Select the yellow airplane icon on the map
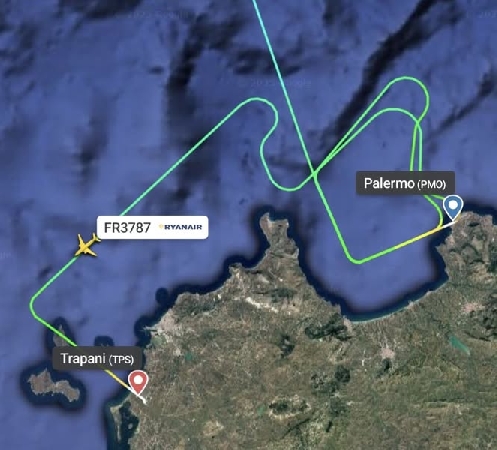Screen dimensions: 497x450 coord(87,246)
